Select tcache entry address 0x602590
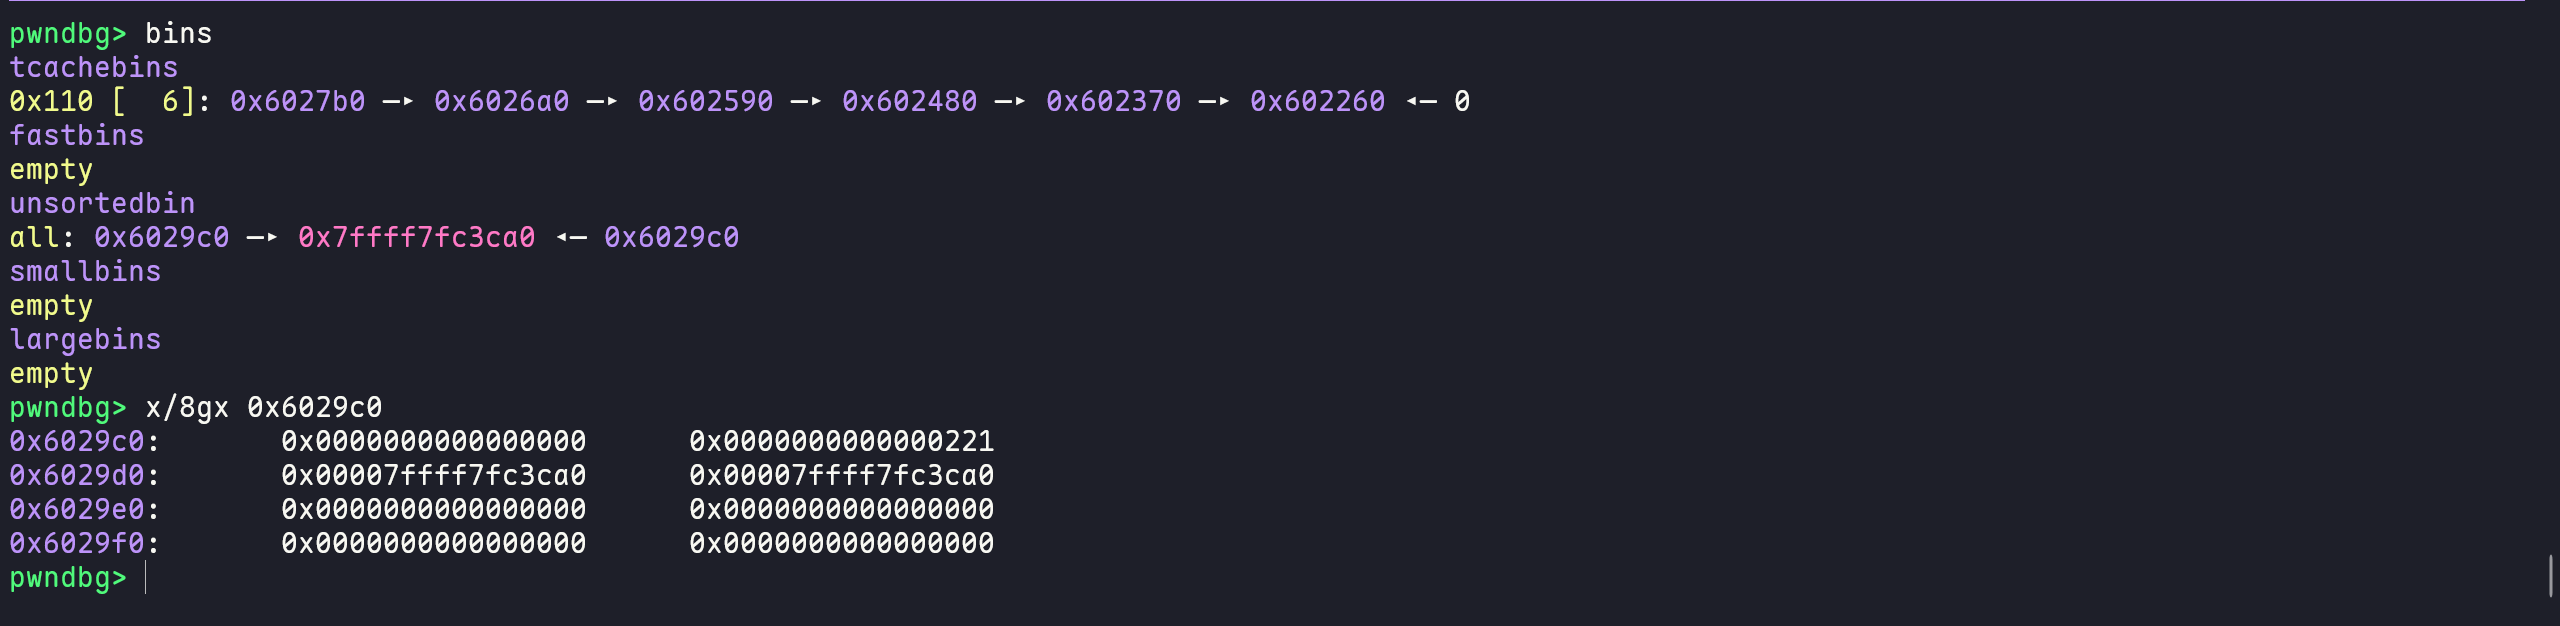Image resolution: width=2560 pixels, height=626 pixels. point(705,102)
